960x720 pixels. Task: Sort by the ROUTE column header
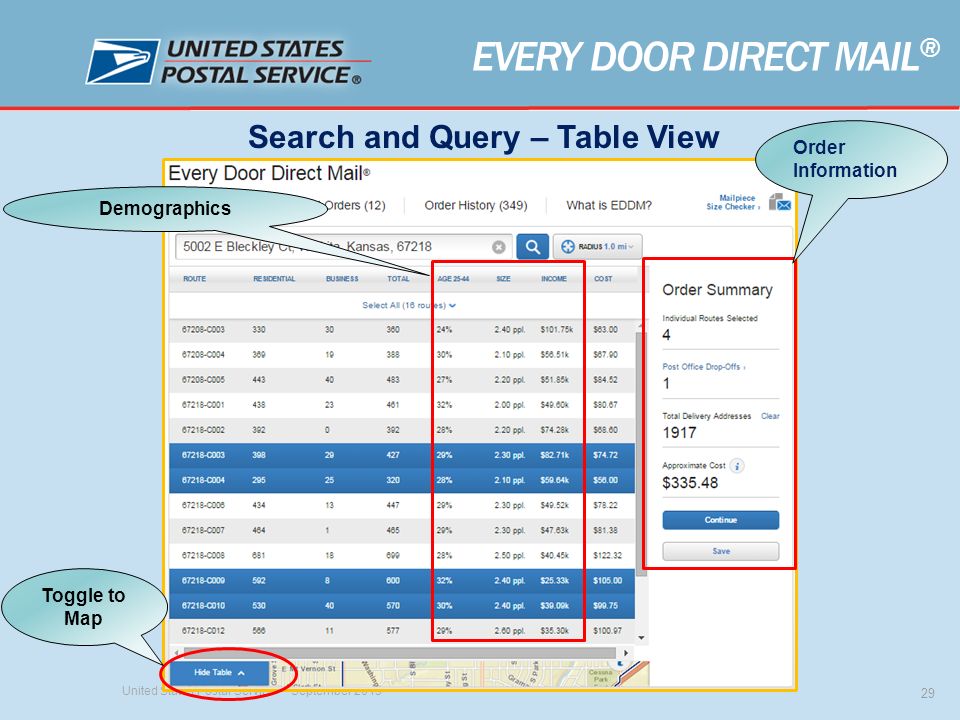[x=194, y=279]
